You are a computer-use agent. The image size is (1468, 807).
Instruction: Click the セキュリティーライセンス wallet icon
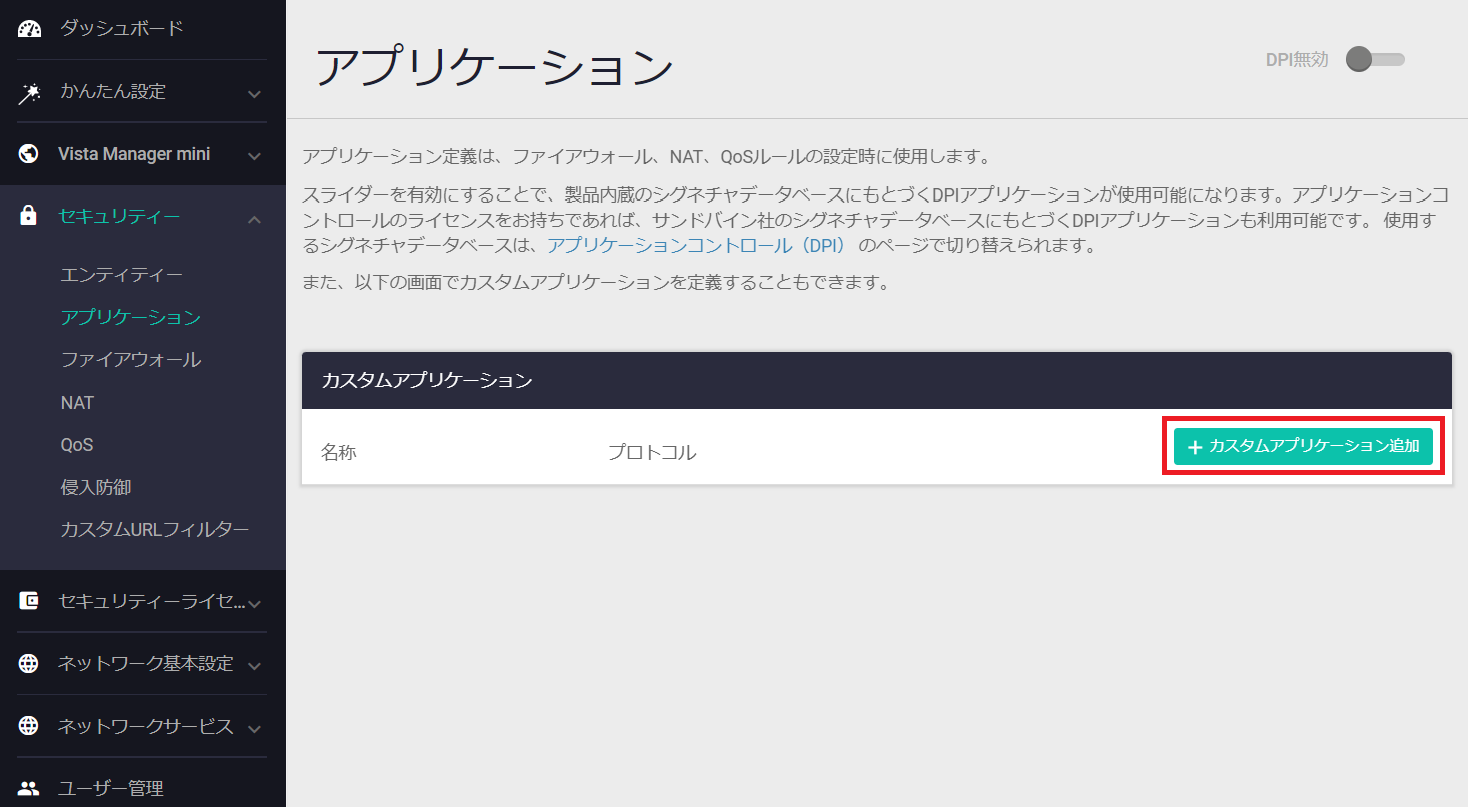[x=29, y=601]
